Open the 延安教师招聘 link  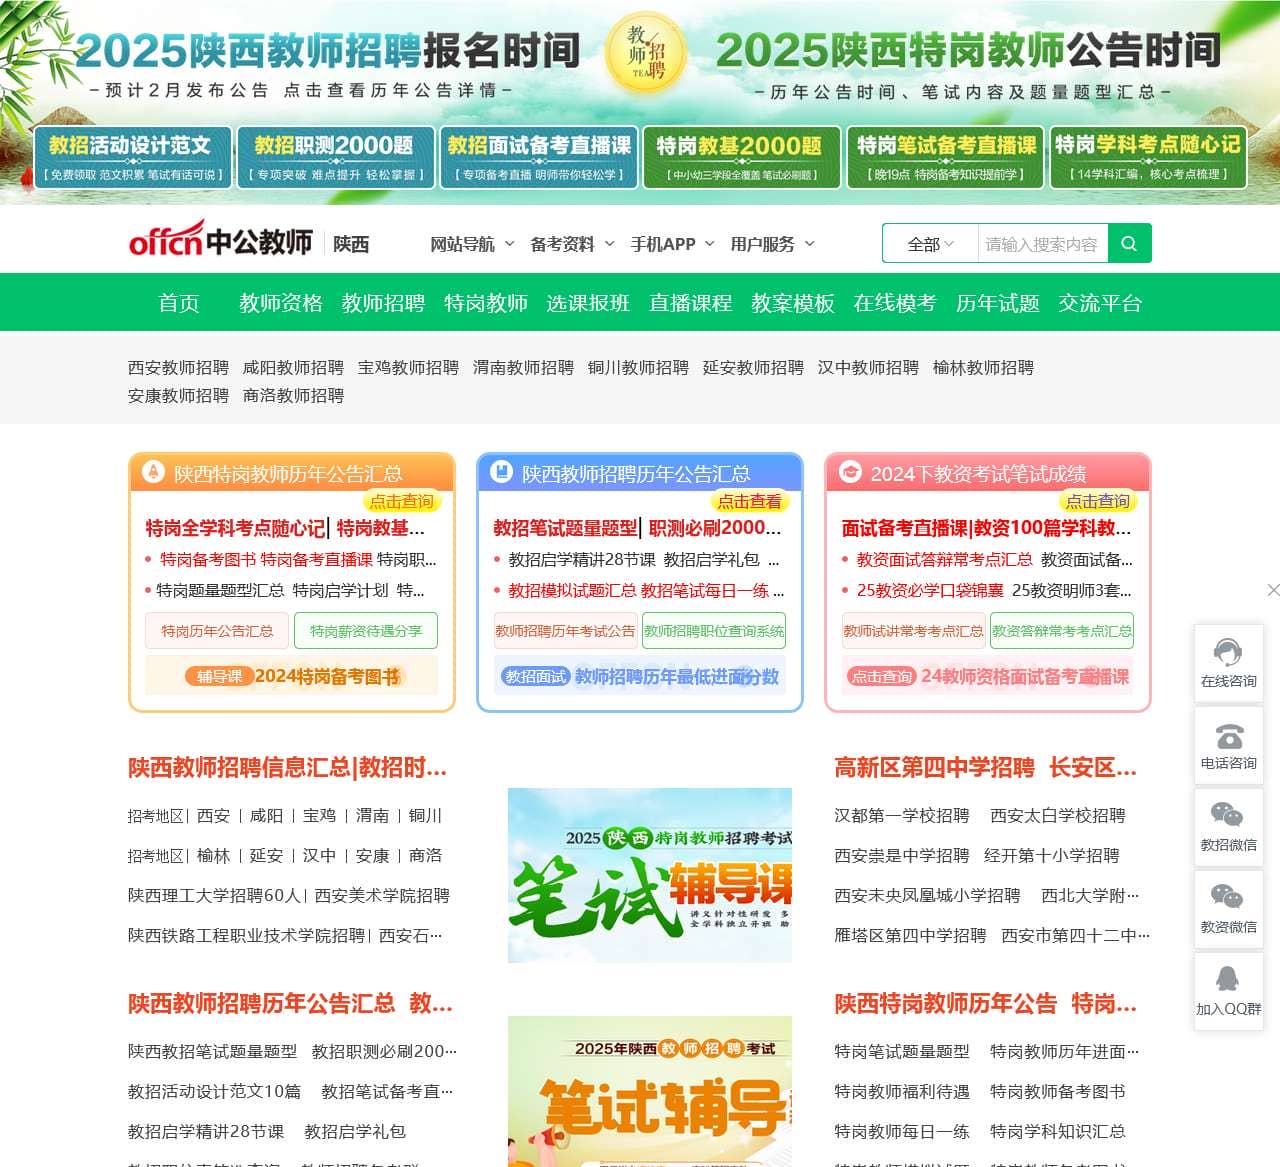click(753, 367)
